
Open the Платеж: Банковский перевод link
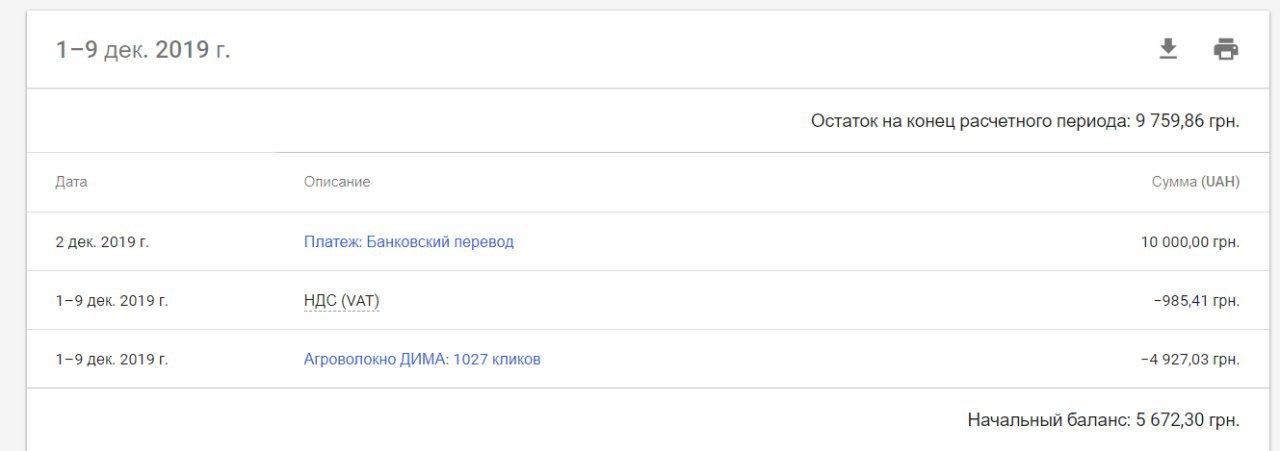(409, 242)
